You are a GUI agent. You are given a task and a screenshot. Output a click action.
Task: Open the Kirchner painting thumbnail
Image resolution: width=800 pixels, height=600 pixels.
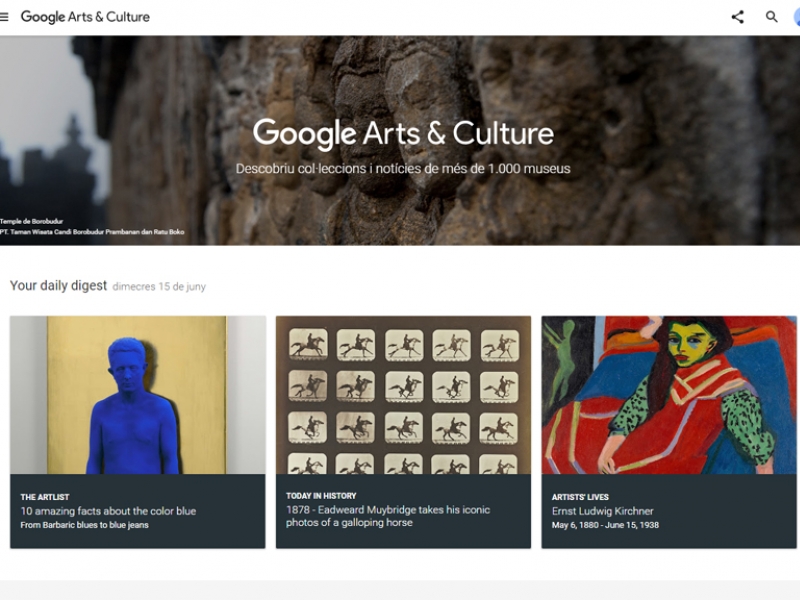click(x=669, y=395)
